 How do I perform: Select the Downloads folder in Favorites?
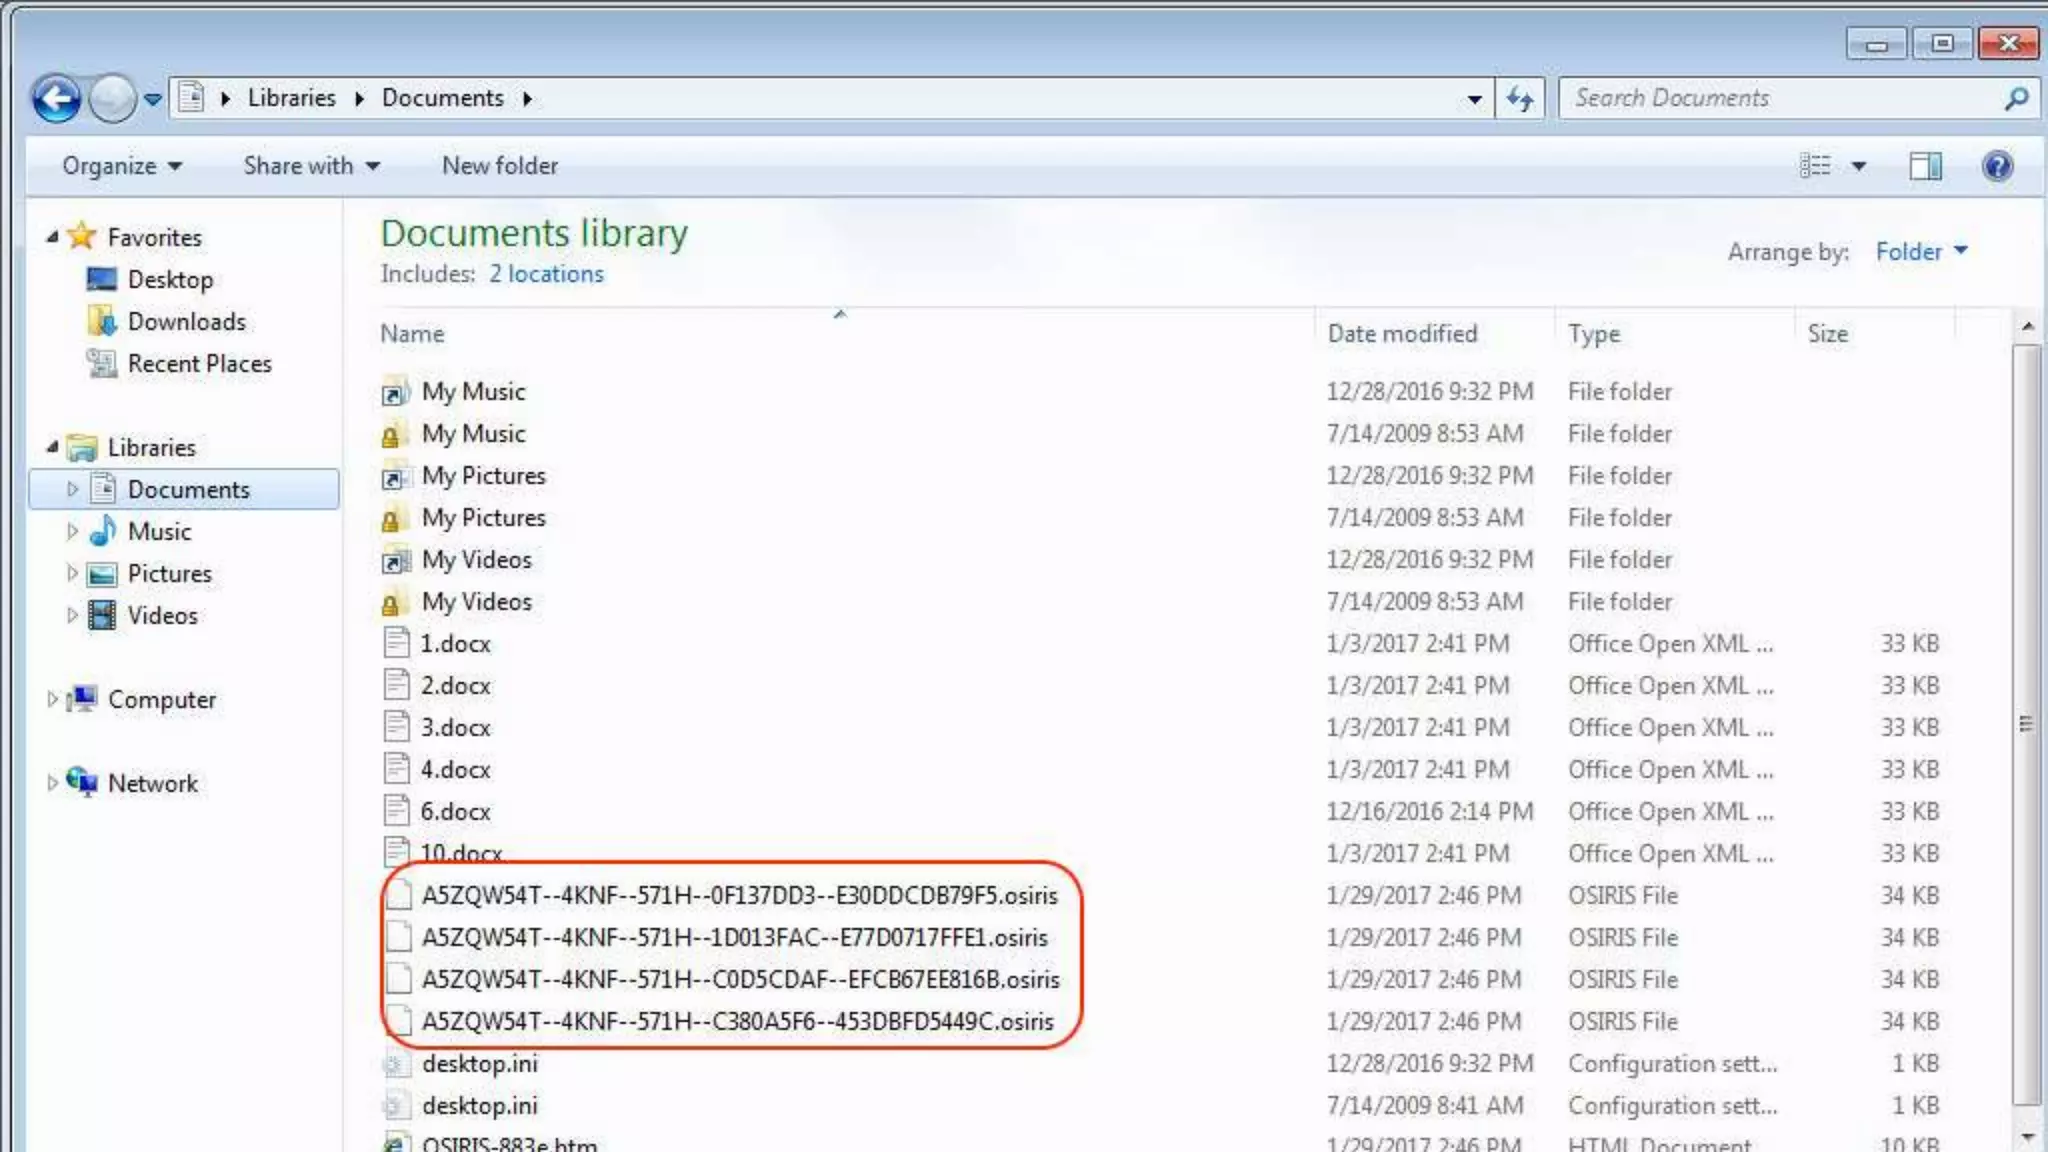click(x=186, y=322)
